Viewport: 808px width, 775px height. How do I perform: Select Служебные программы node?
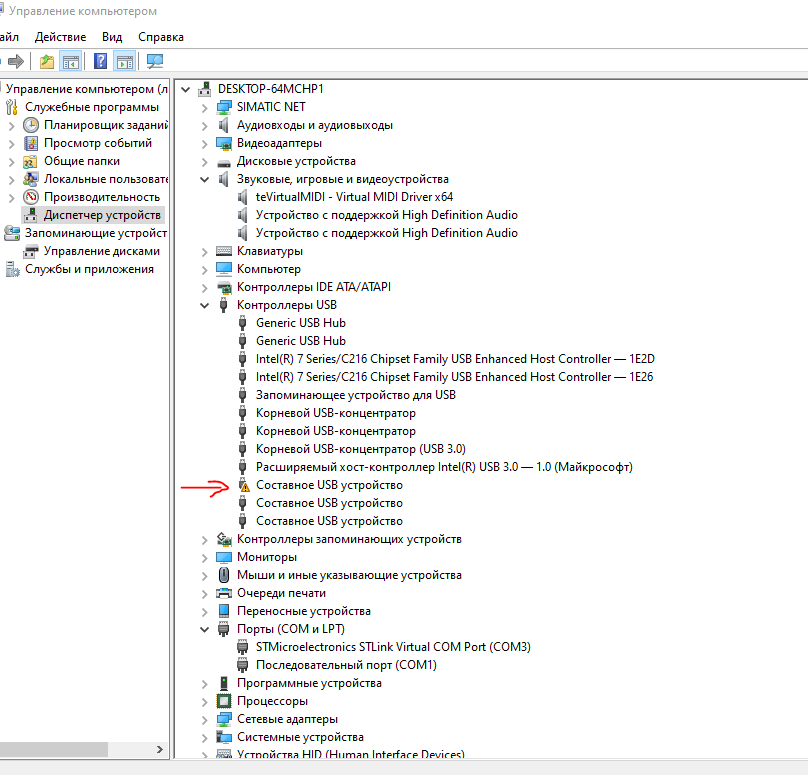click(92, 107)
